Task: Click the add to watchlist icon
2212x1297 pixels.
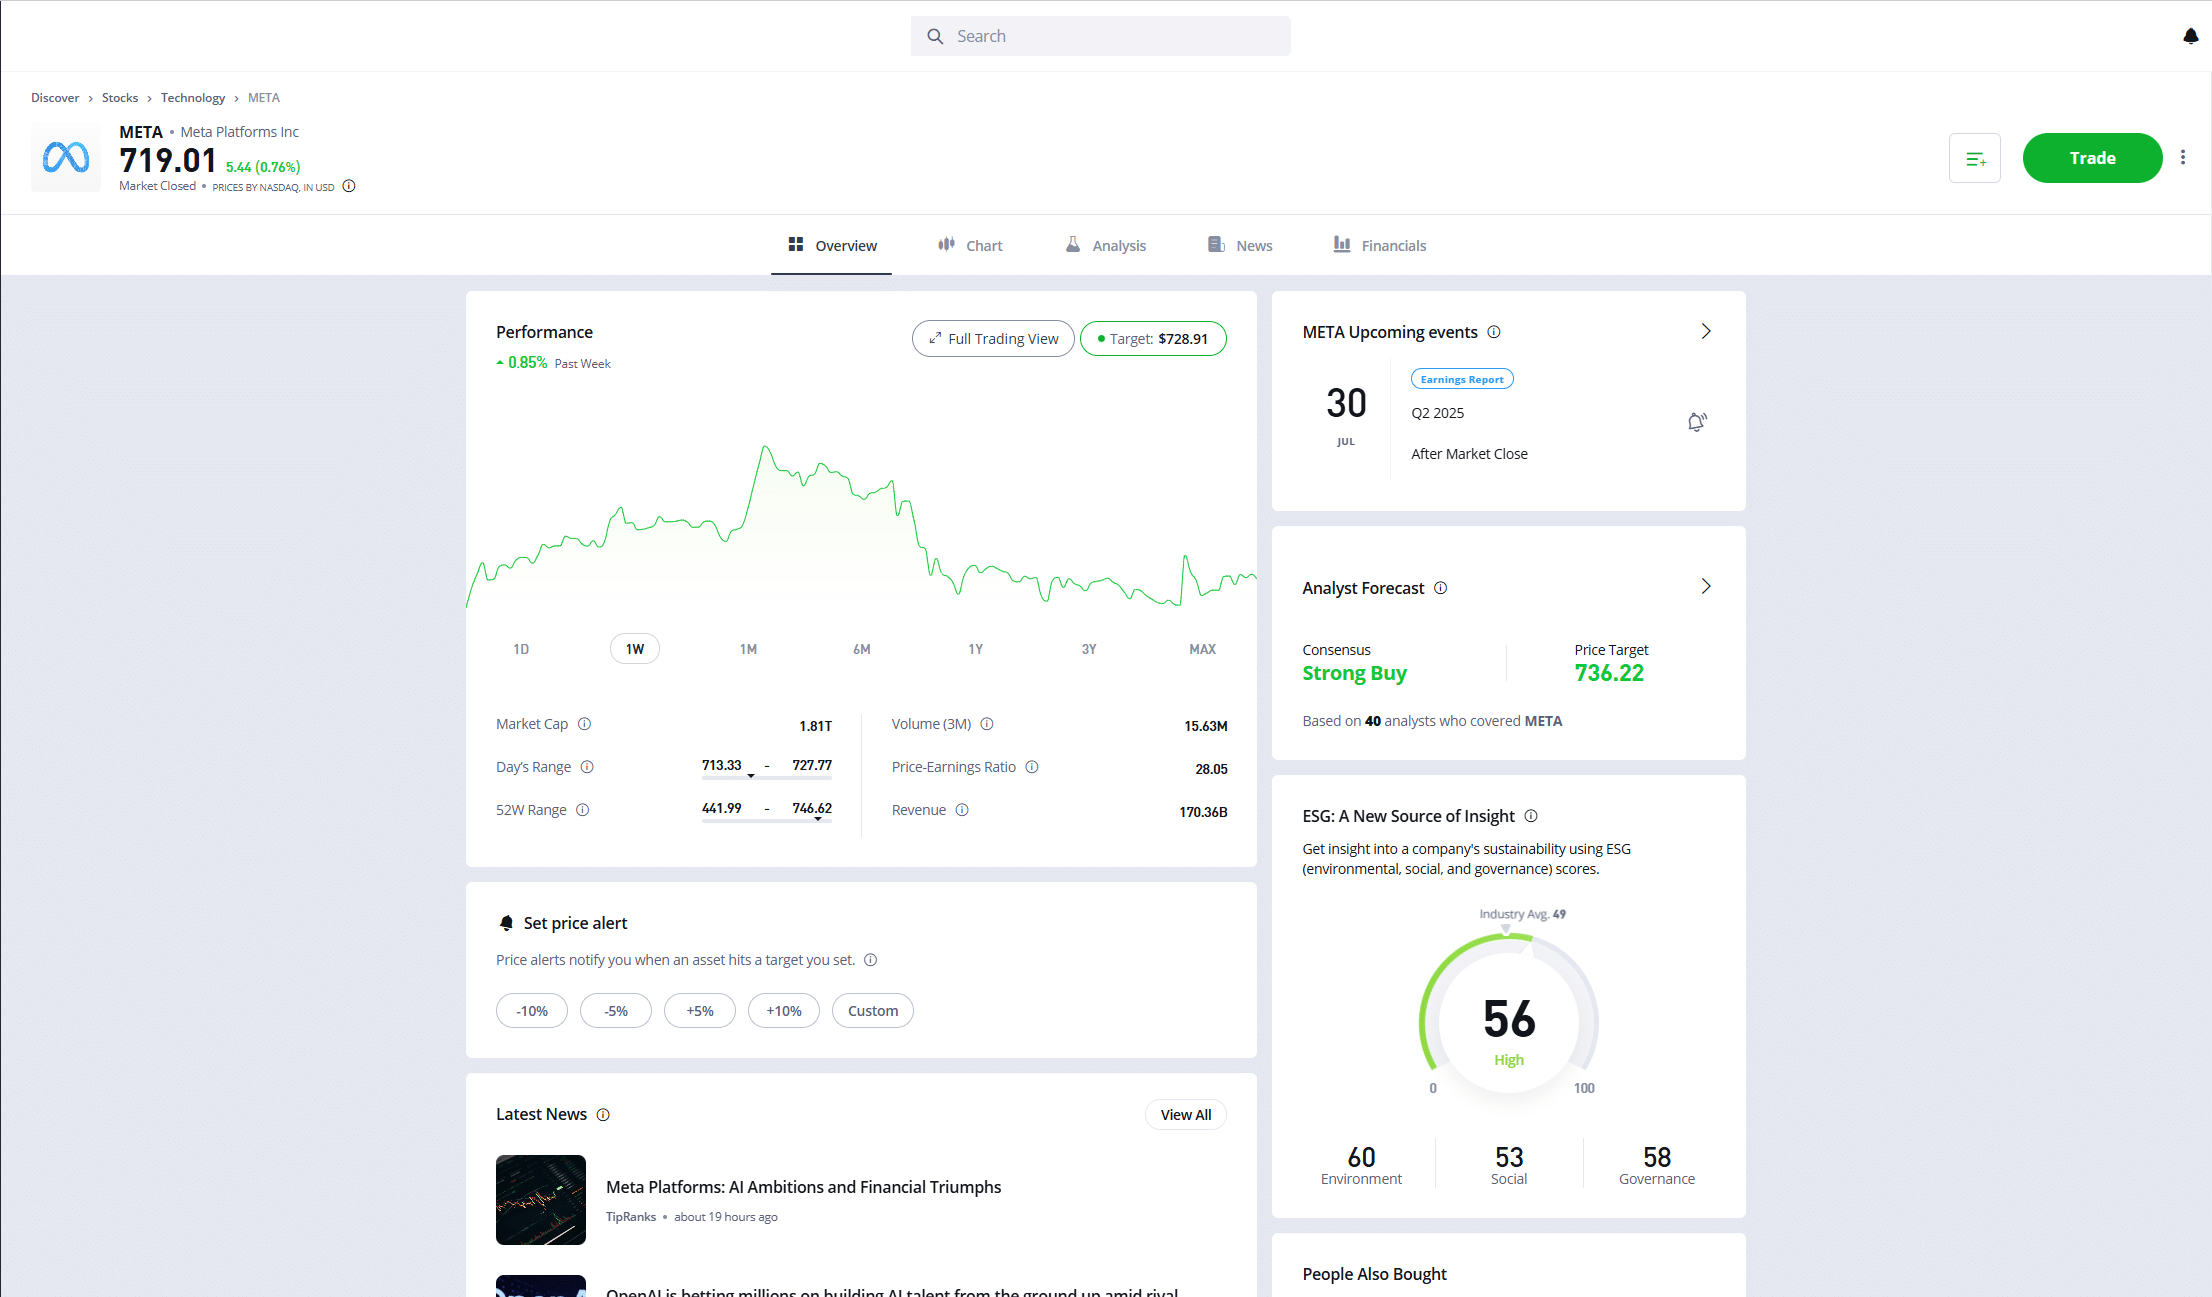Action: tap(1974, 158)
